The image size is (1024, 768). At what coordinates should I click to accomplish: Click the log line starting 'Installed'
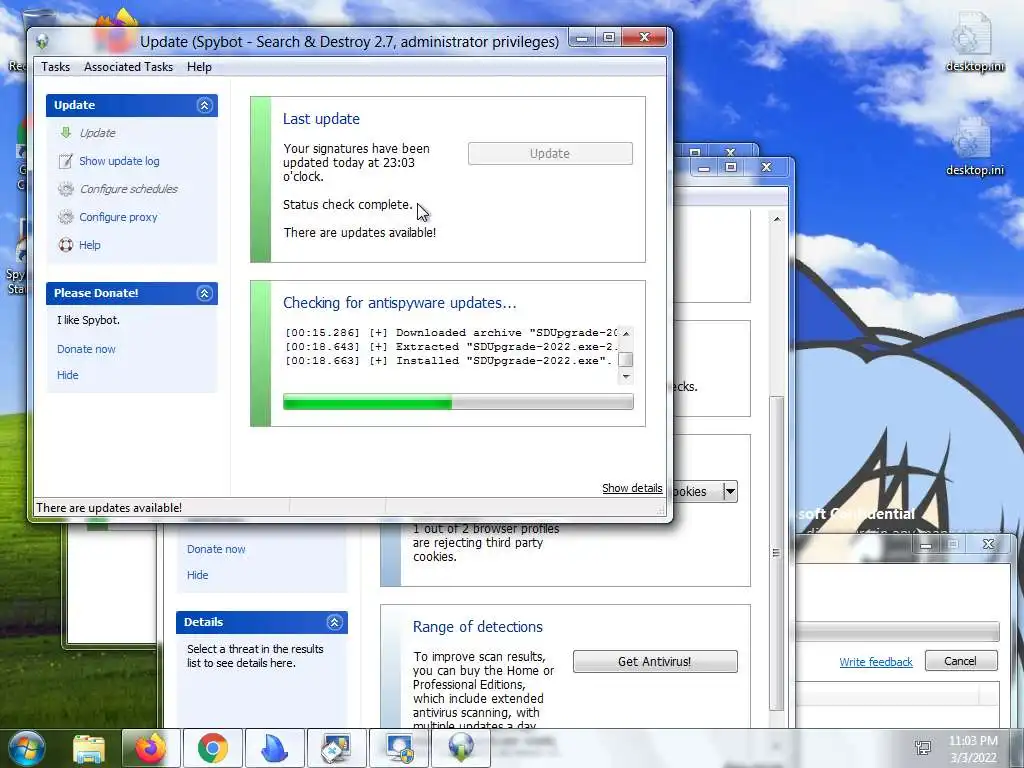pos(449,360)
